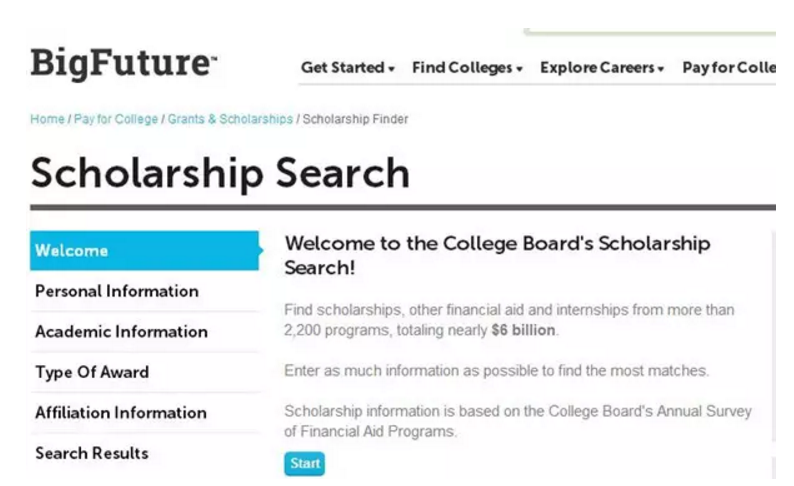Click the bold $6 billion text
This screenshot has width=794, height=486.
(523, 330)
